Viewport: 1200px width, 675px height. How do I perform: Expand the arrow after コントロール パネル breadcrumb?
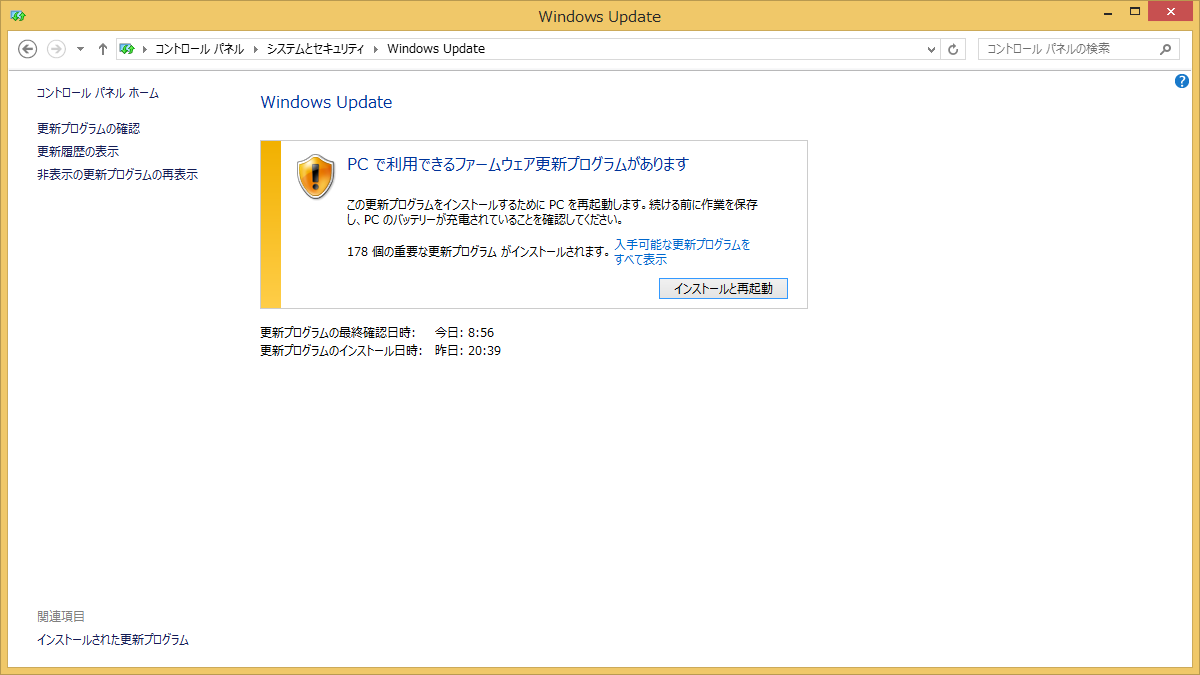tap(255, 49)
